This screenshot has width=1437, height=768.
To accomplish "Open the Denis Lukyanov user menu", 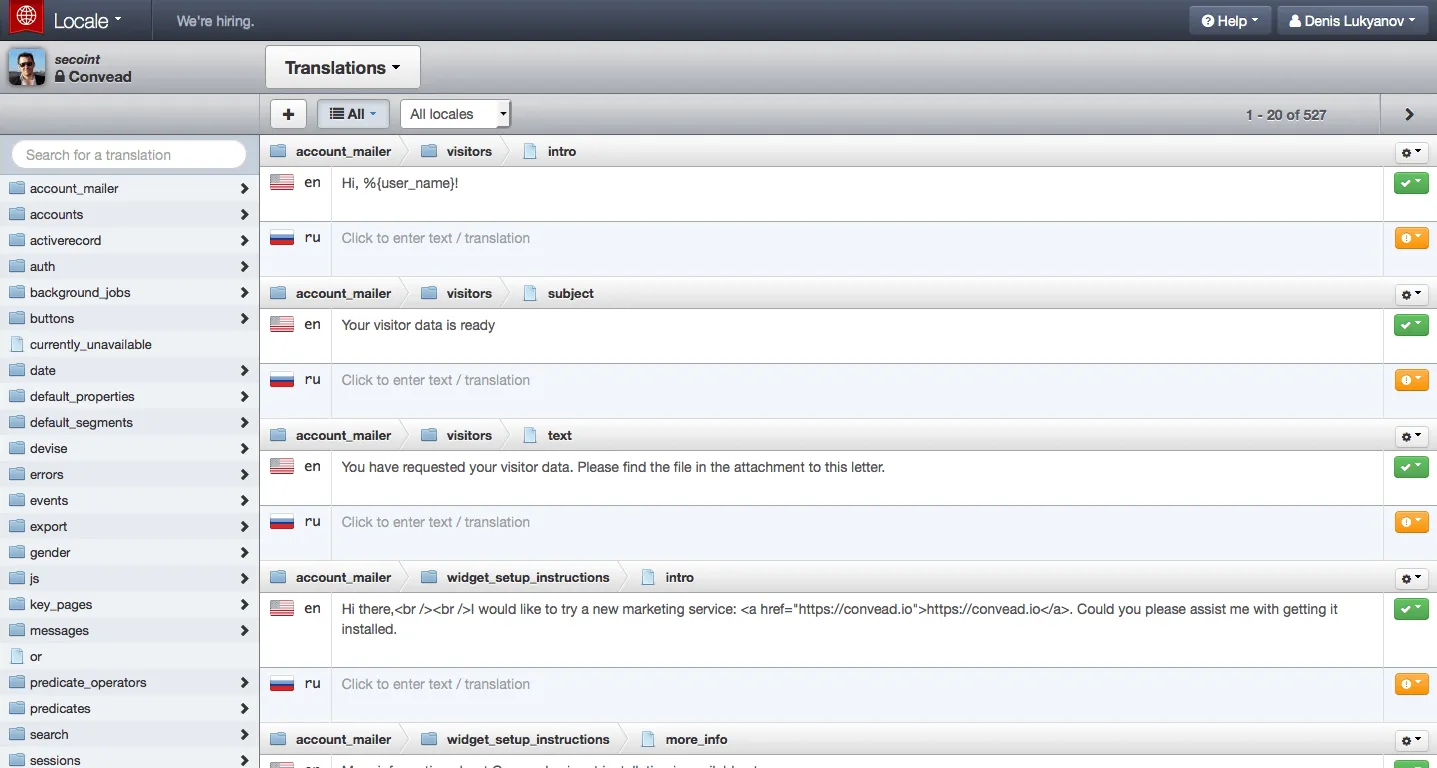I will coord(1352,19).
